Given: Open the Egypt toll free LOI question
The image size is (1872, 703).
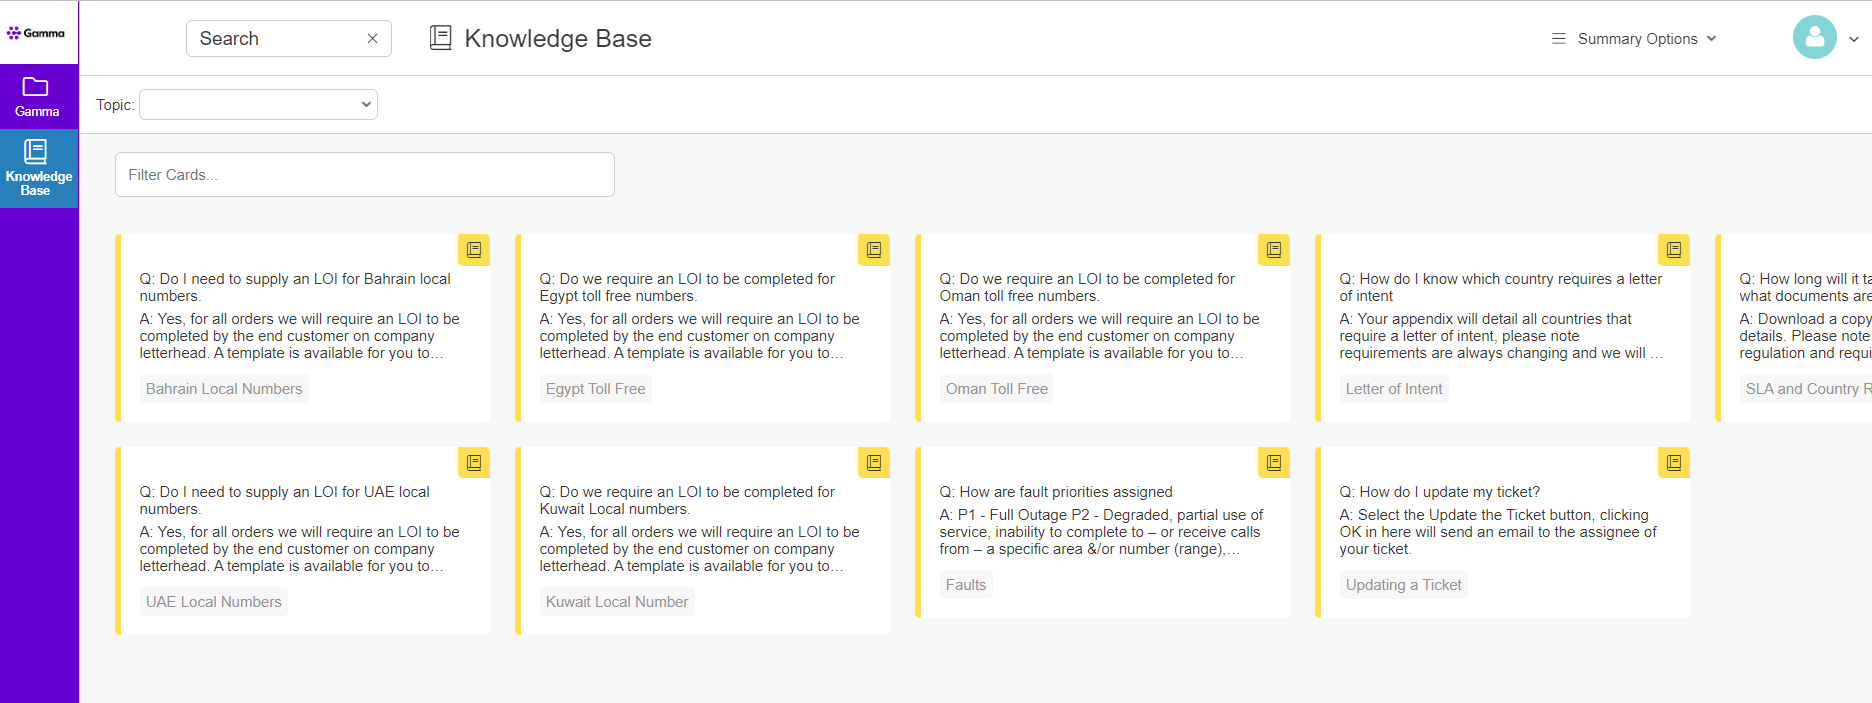Looking at the screenshot, I should click(x=687, y=287).
